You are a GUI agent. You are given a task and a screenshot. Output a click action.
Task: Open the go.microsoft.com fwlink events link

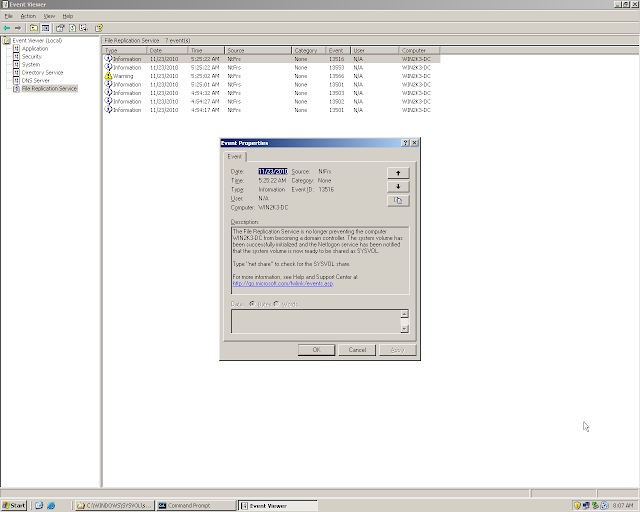point(283,283)
